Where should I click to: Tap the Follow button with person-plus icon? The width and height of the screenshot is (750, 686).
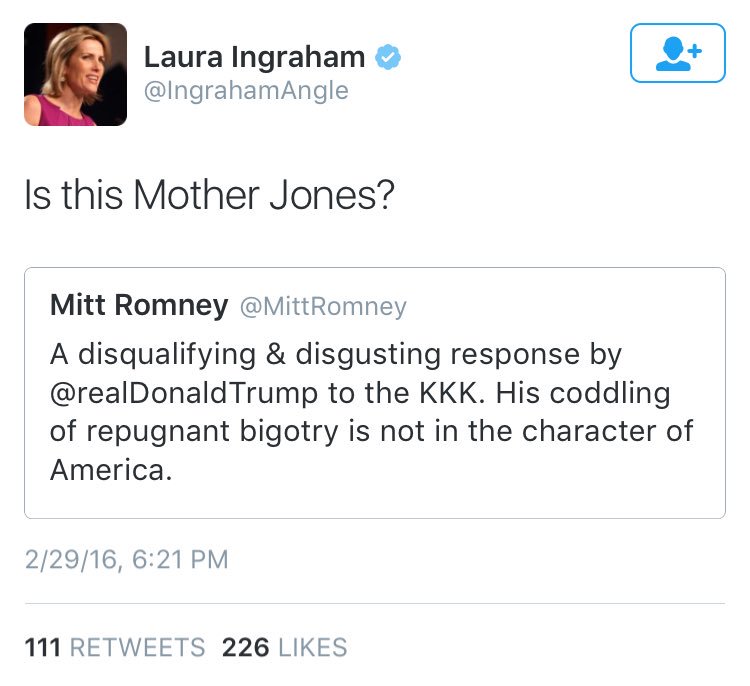[677, 53]
